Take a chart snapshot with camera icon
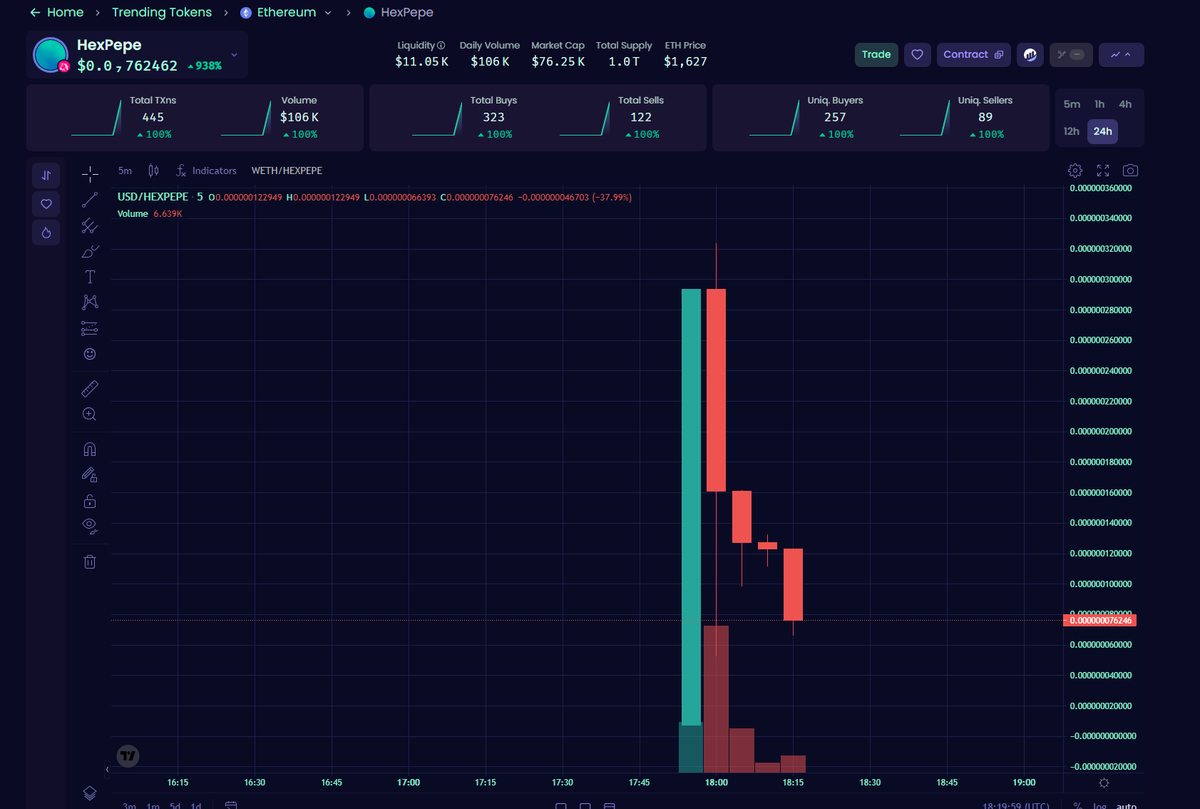Image resolution: width=1200 pixels, height=809 pixels. click(1131, 171)
